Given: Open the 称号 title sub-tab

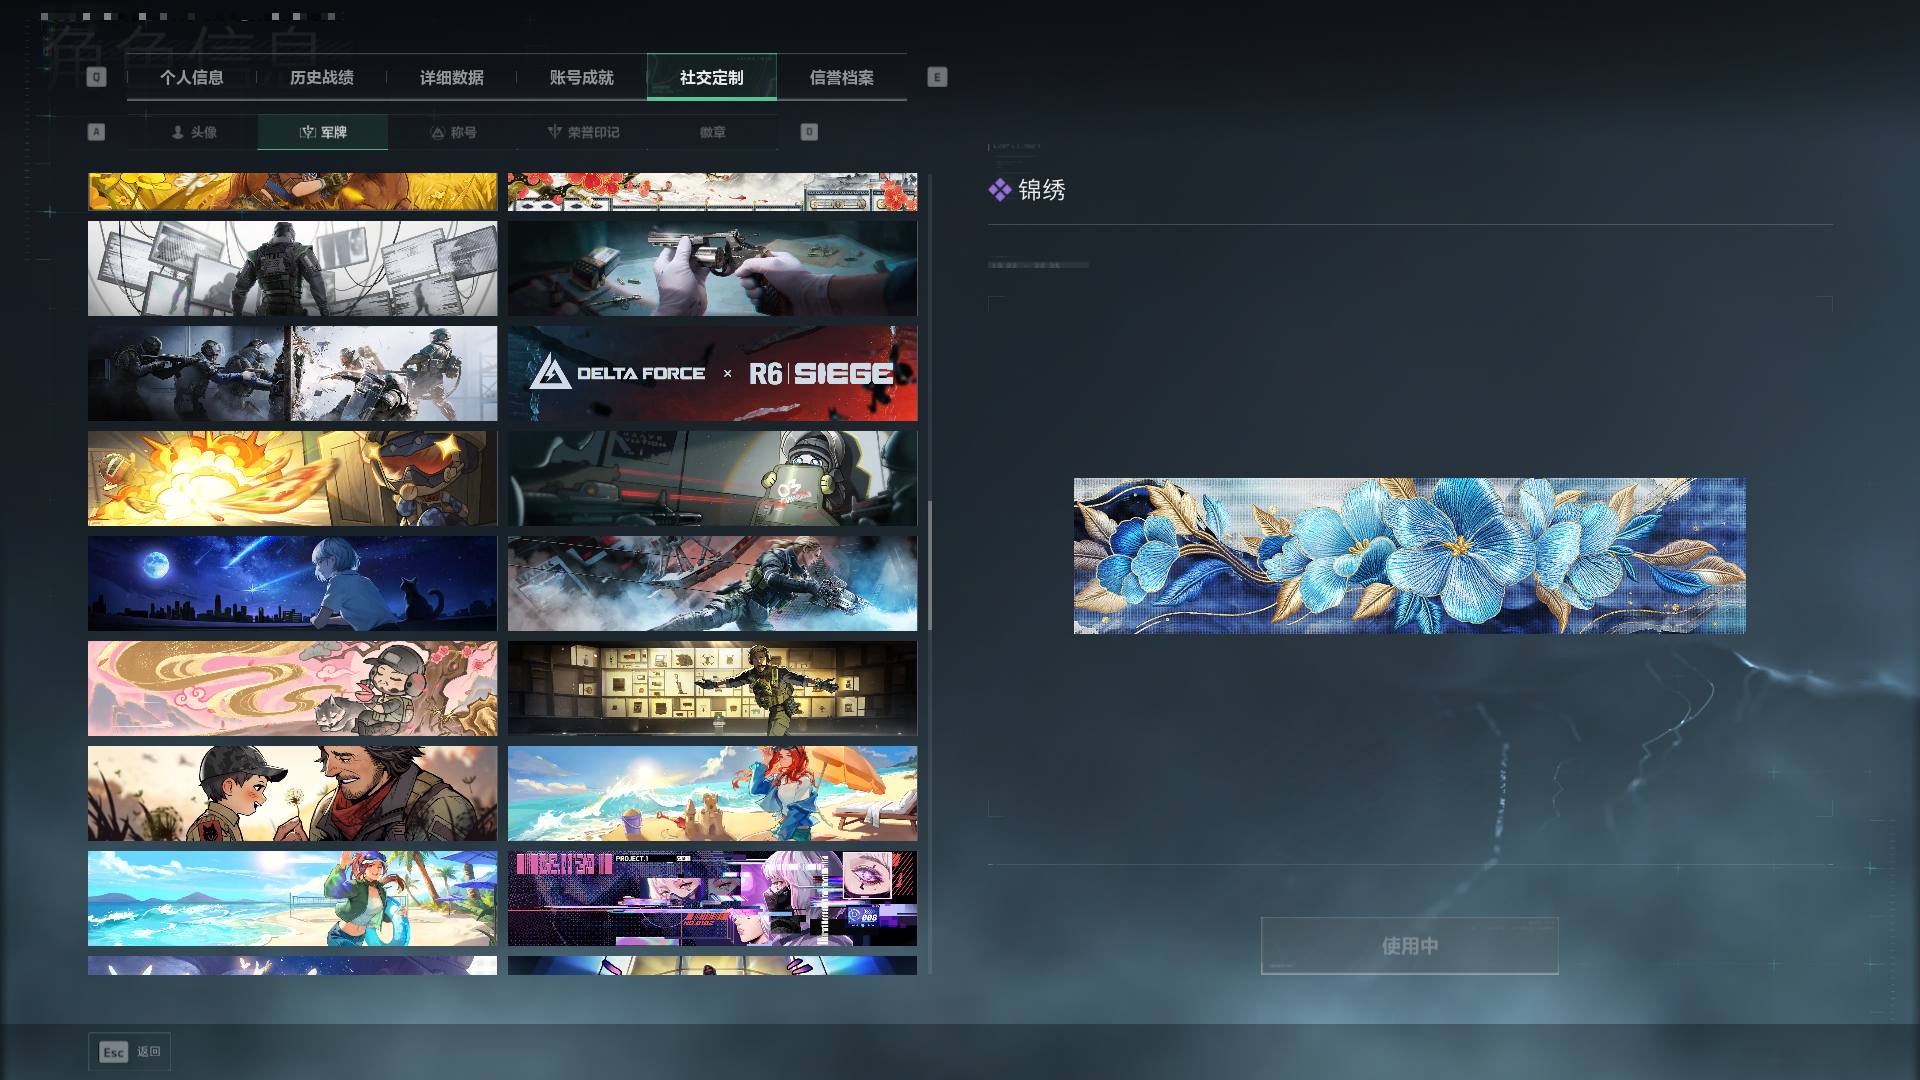Looking at the screenshot, I should coord(453,132).
